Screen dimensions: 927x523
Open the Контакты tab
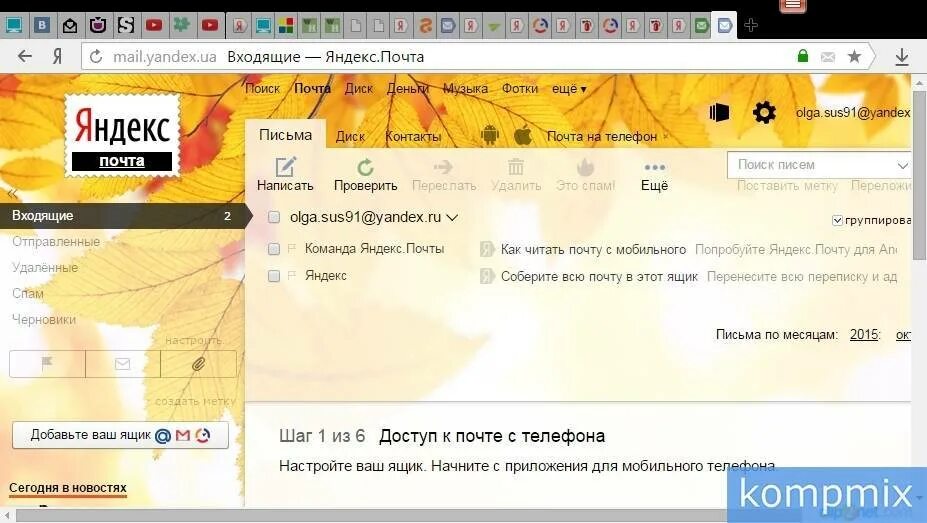coord(413,137)
